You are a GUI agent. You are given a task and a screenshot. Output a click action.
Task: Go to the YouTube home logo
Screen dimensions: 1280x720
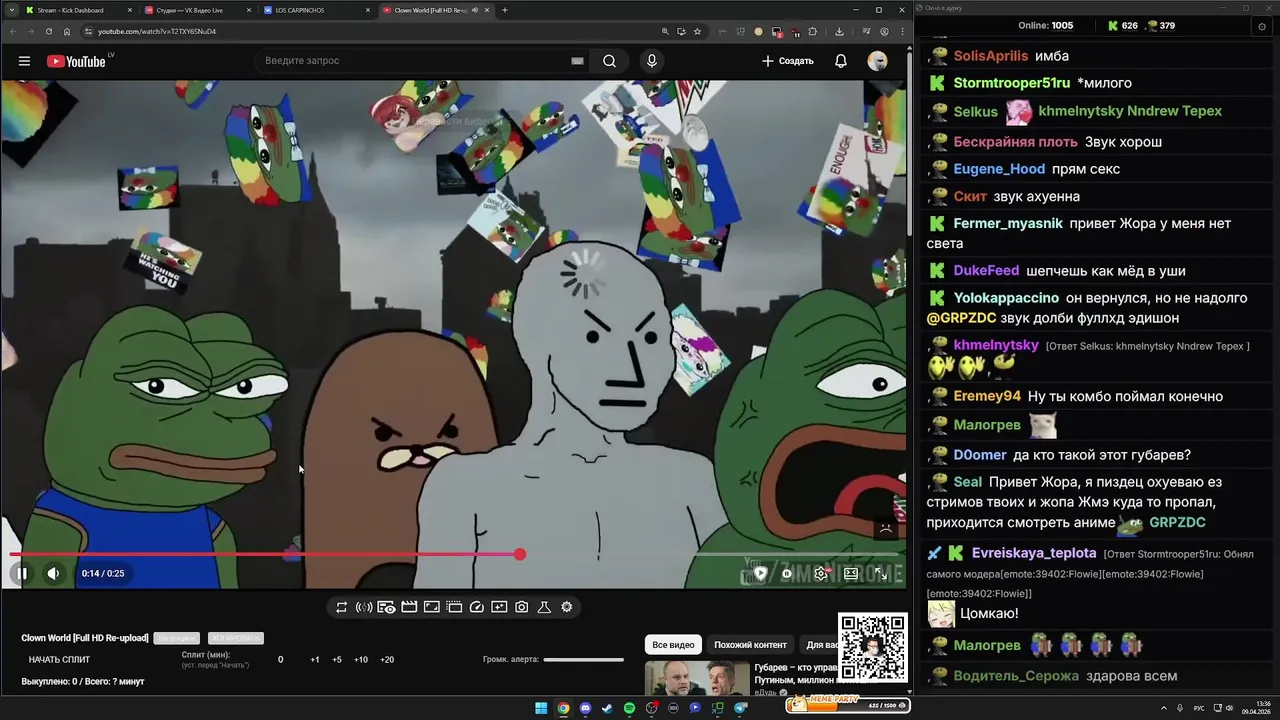click(x=75, y=61)
